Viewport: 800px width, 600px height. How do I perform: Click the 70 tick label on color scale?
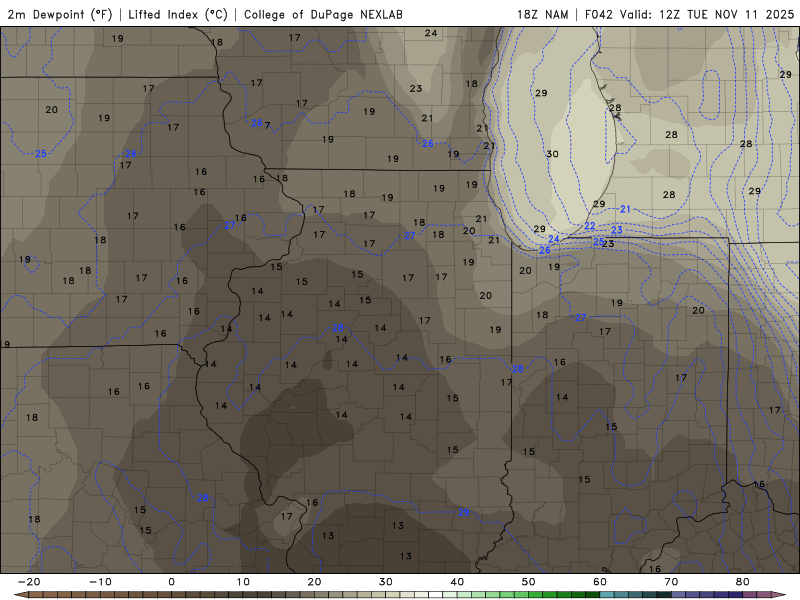pos(671,582)
